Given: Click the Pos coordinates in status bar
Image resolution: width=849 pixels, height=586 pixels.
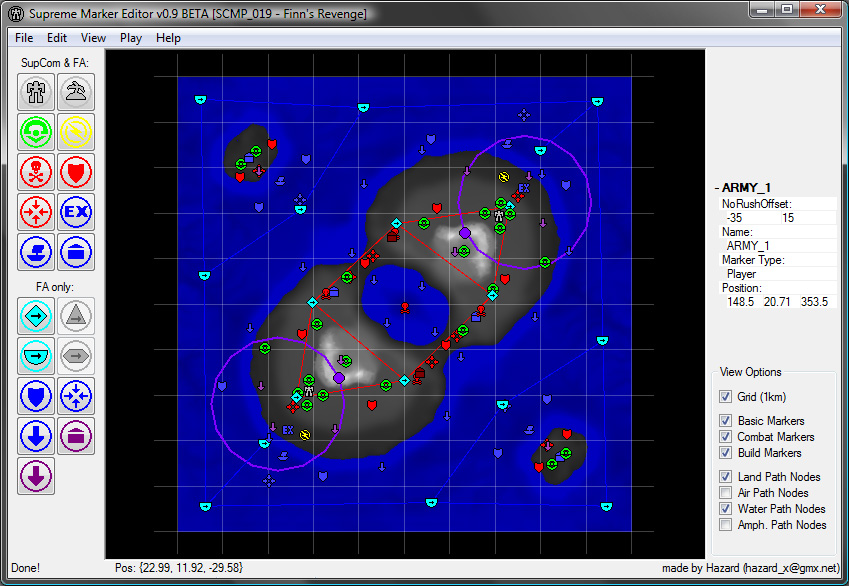Looking at the screenshot, I should pyautogui.click(x=179, y=568).
